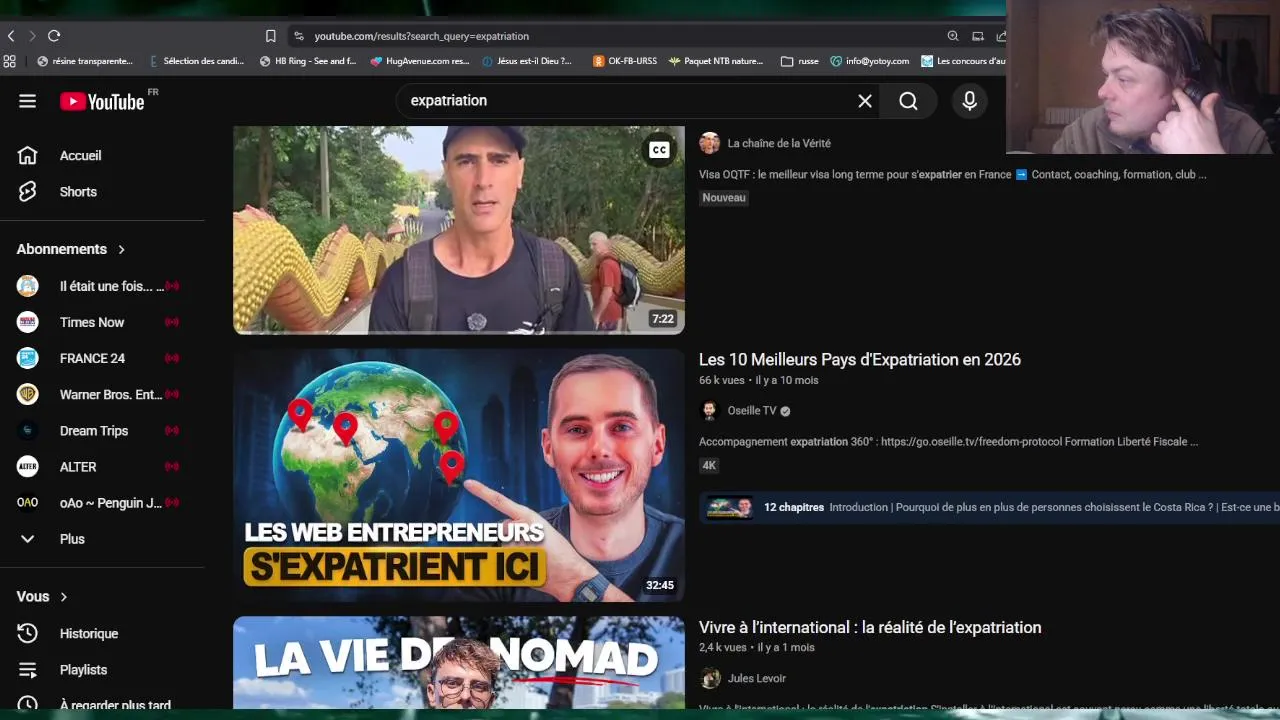Clear the search text with the X
The width and height of the screenshot is (1280, 720).
[865, 101]
